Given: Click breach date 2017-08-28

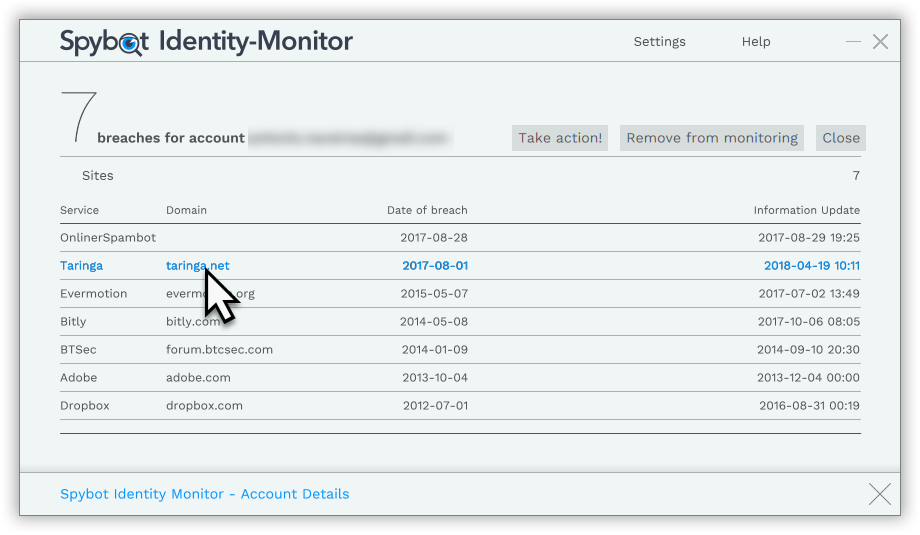Looking at the screenshot, I should tap(434, 238).
